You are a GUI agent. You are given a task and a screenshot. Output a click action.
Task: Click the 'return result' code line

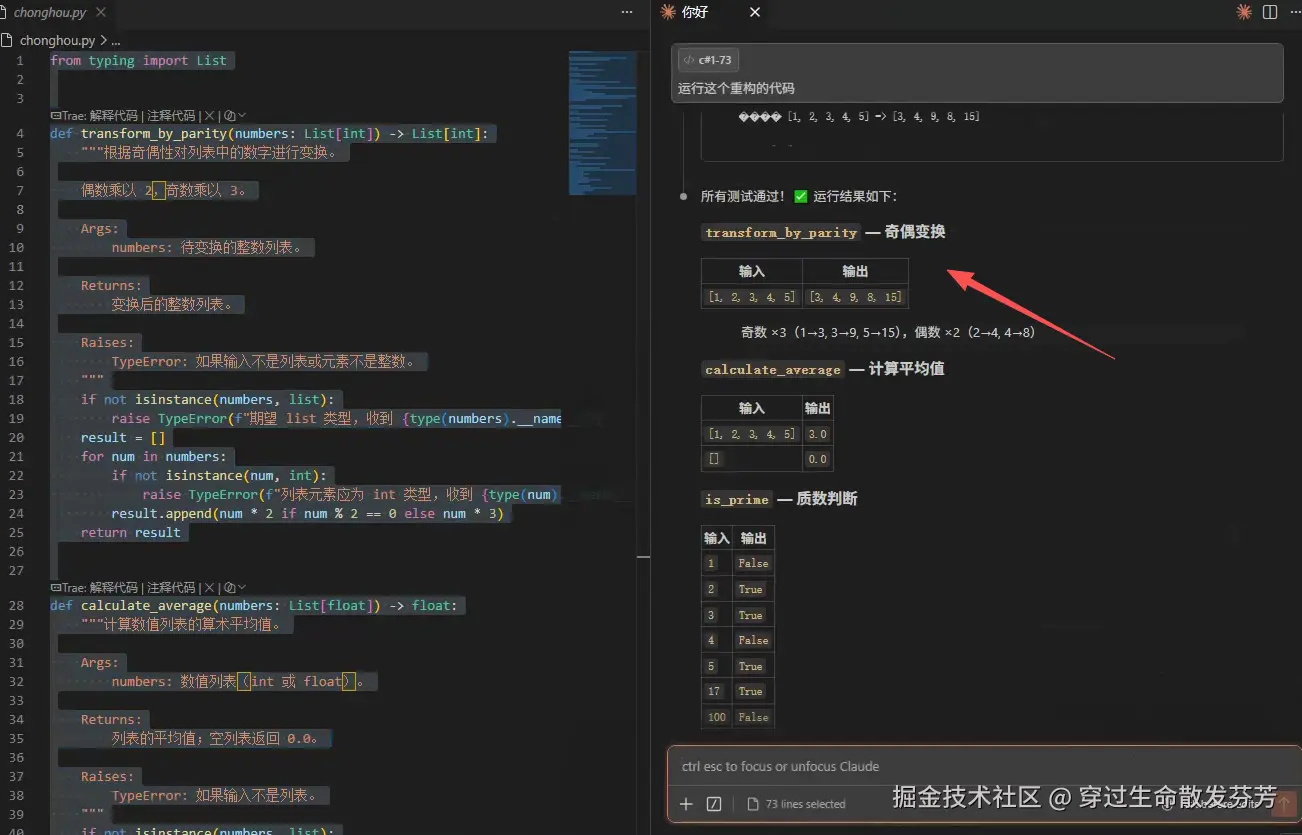tap(131, 533)
